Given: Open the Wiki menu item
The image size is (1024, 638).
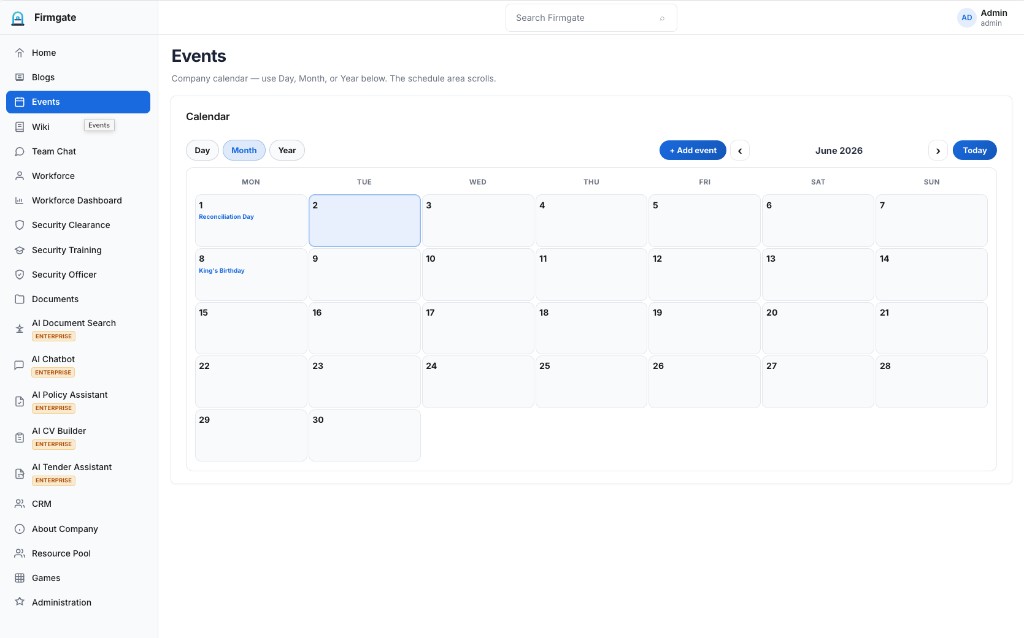Looking at the screenshot, I should [x=78, y=127].
